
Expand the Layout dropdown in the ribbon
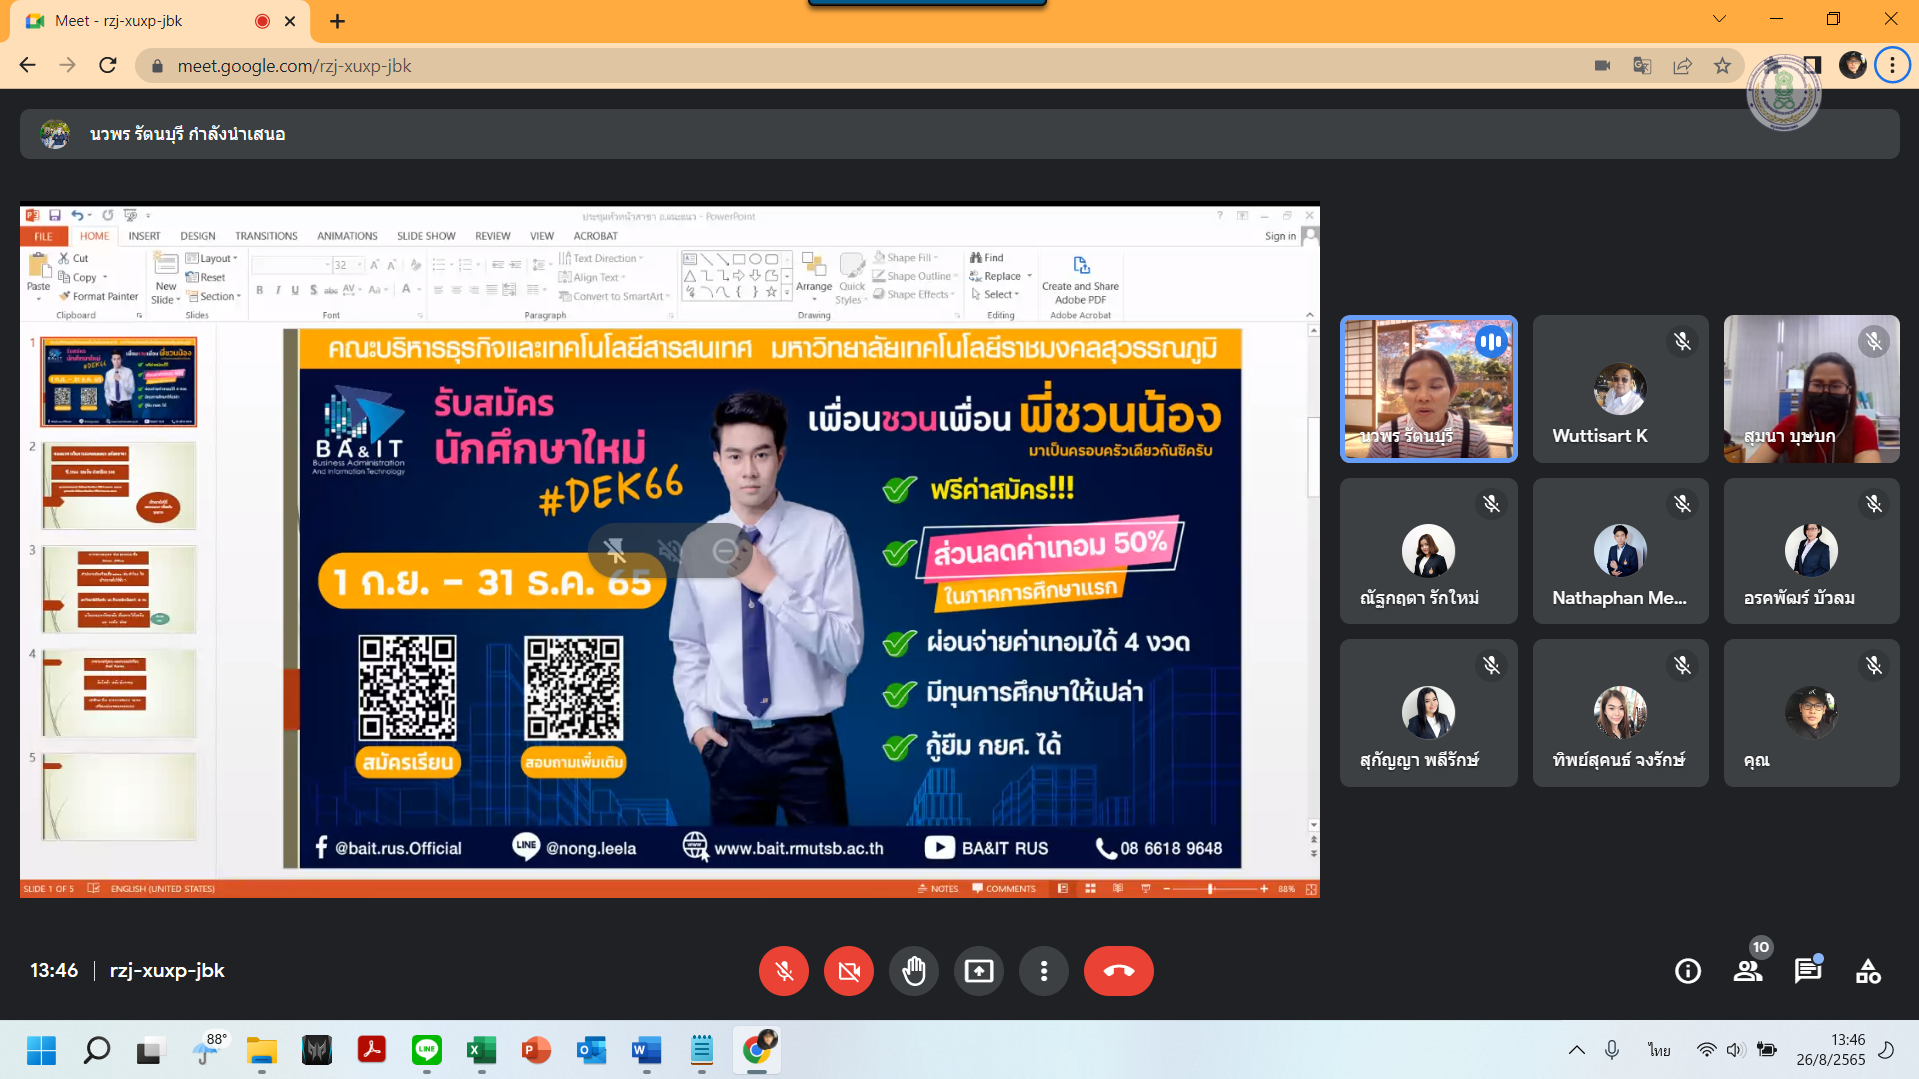coord(212,258)
